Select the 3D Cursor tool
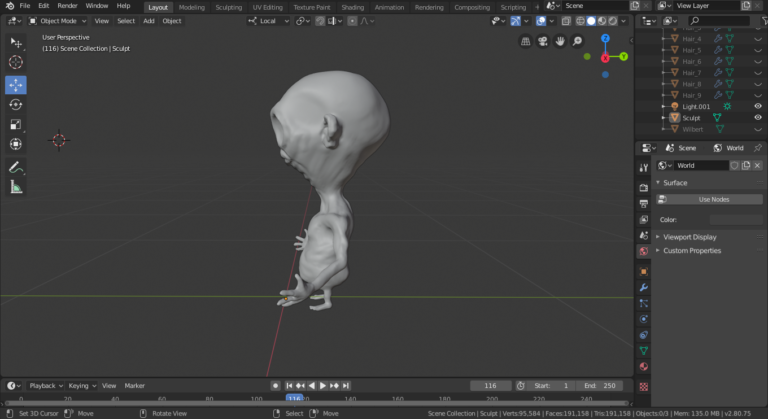 point(16,62)
